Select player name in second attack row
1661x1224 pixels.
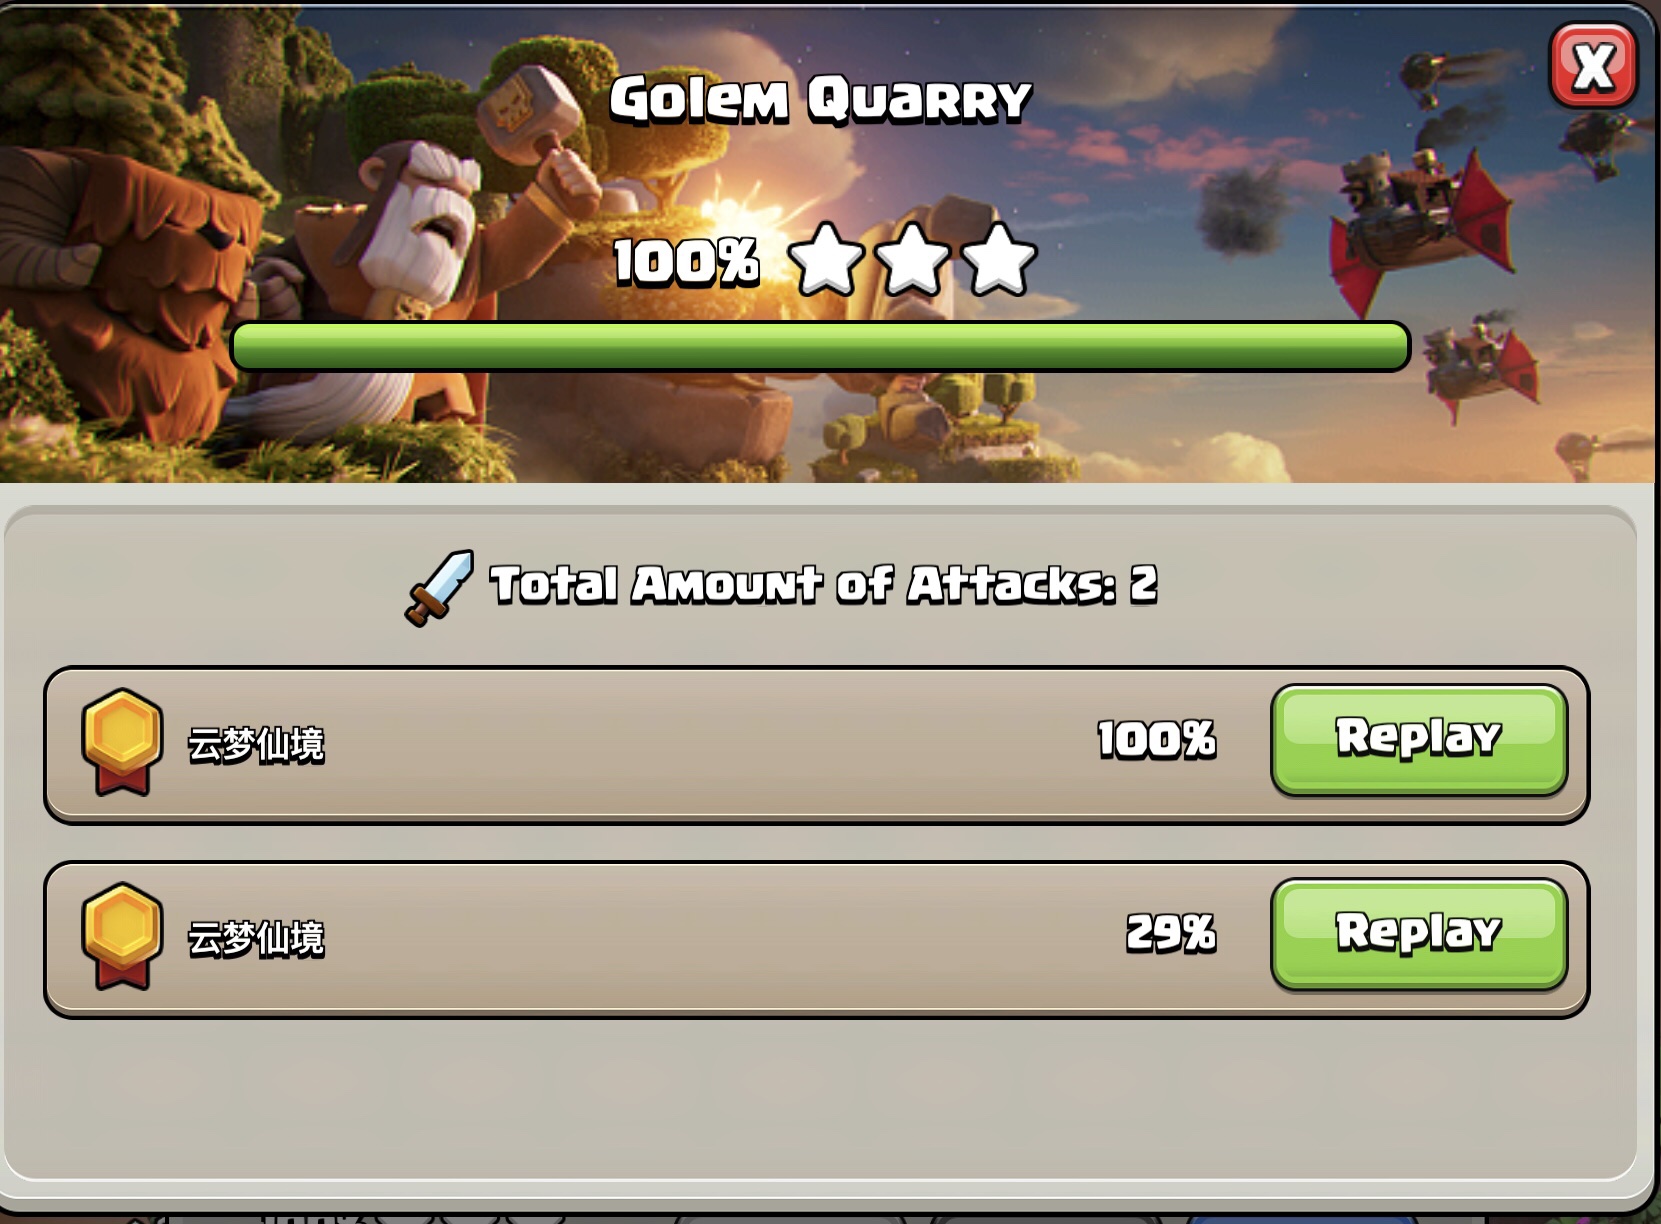tap(256, 939)
